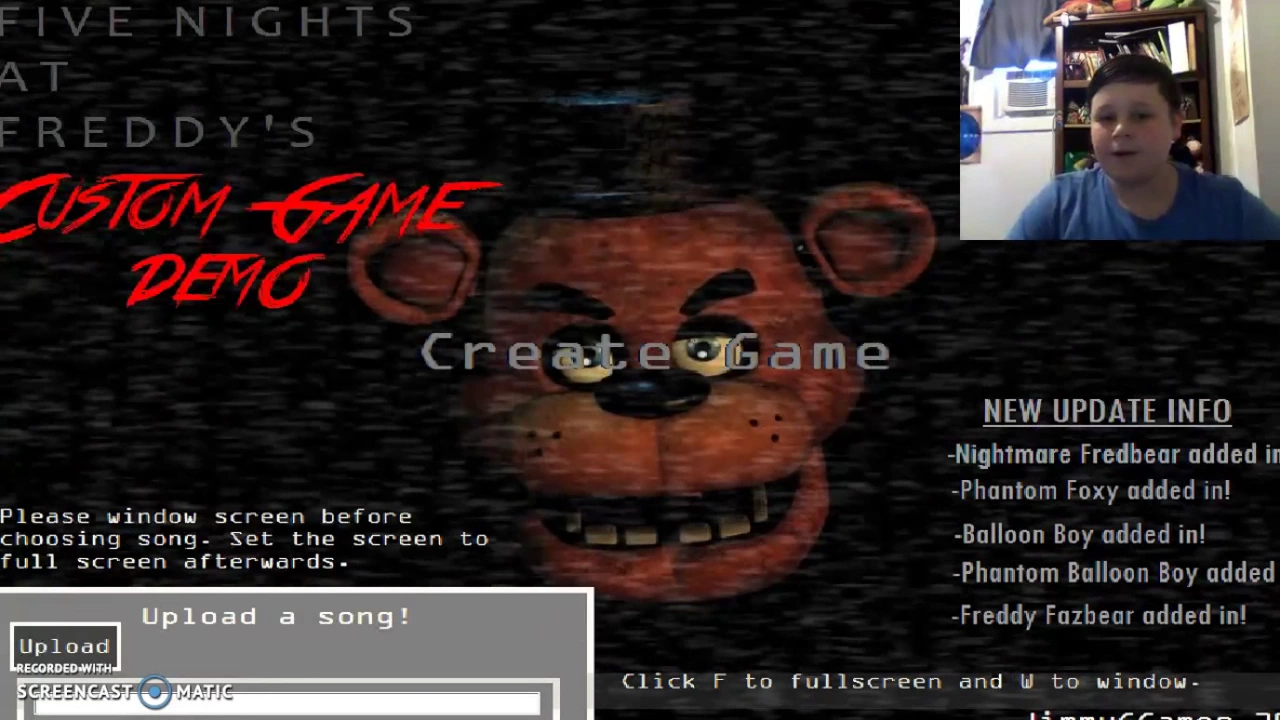1280x720 pixels.
Task: Click the 'Upload a song!' heading
Action: 276,616
